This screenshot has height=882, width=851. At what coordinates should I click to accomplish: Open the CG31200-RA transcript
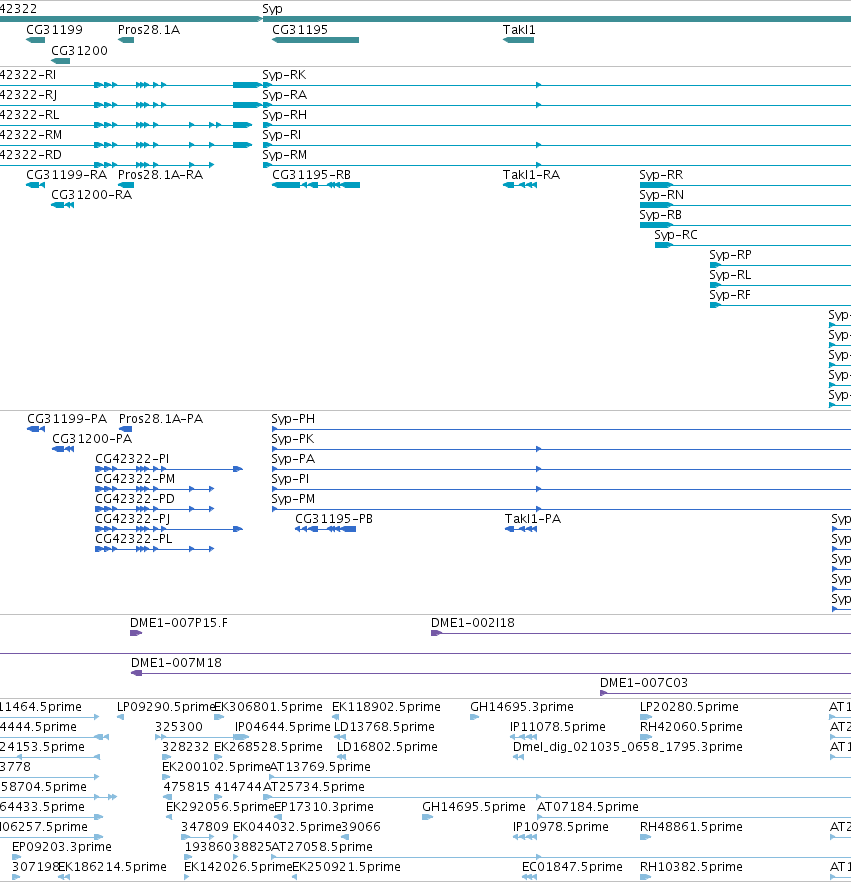coord(92,195)
